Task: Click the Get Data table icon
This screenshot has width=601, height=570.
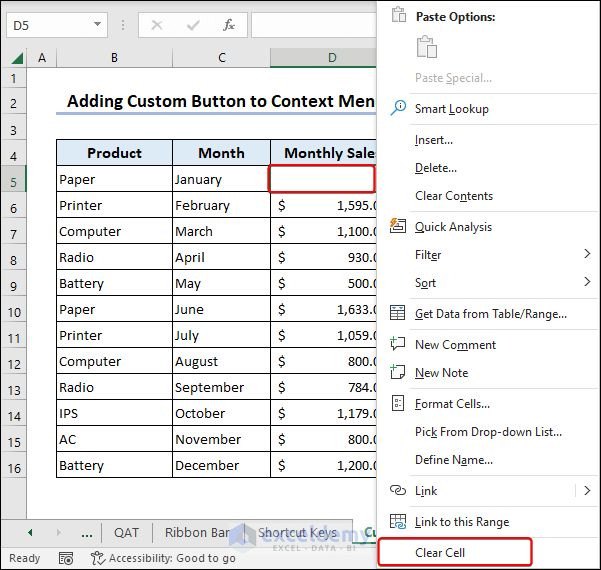Action: click(x=397, y=313)
